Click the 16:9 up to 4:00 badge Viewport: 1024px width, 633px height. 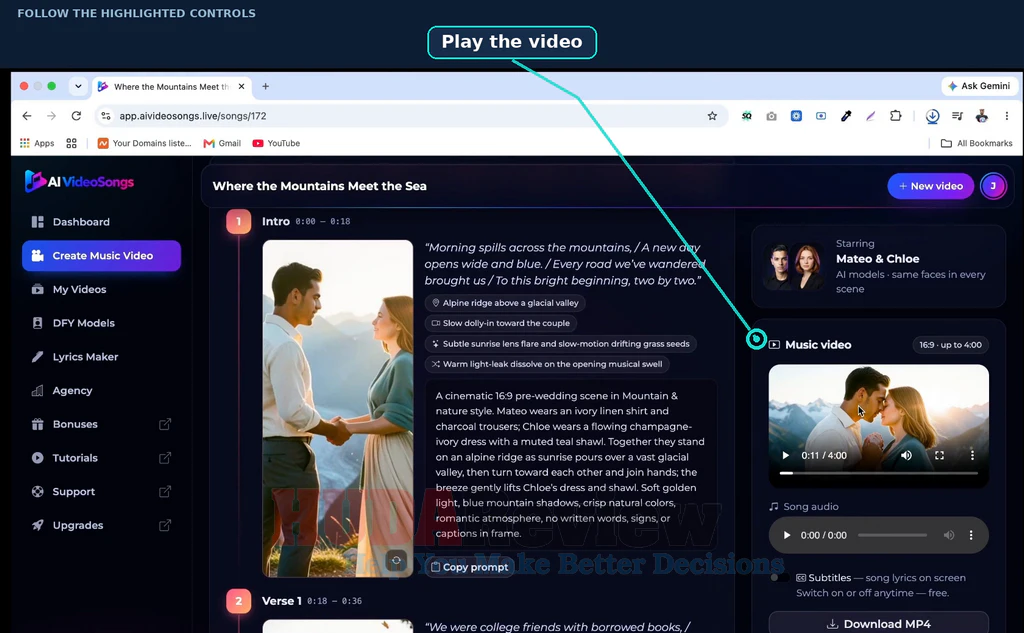point(950,345)
